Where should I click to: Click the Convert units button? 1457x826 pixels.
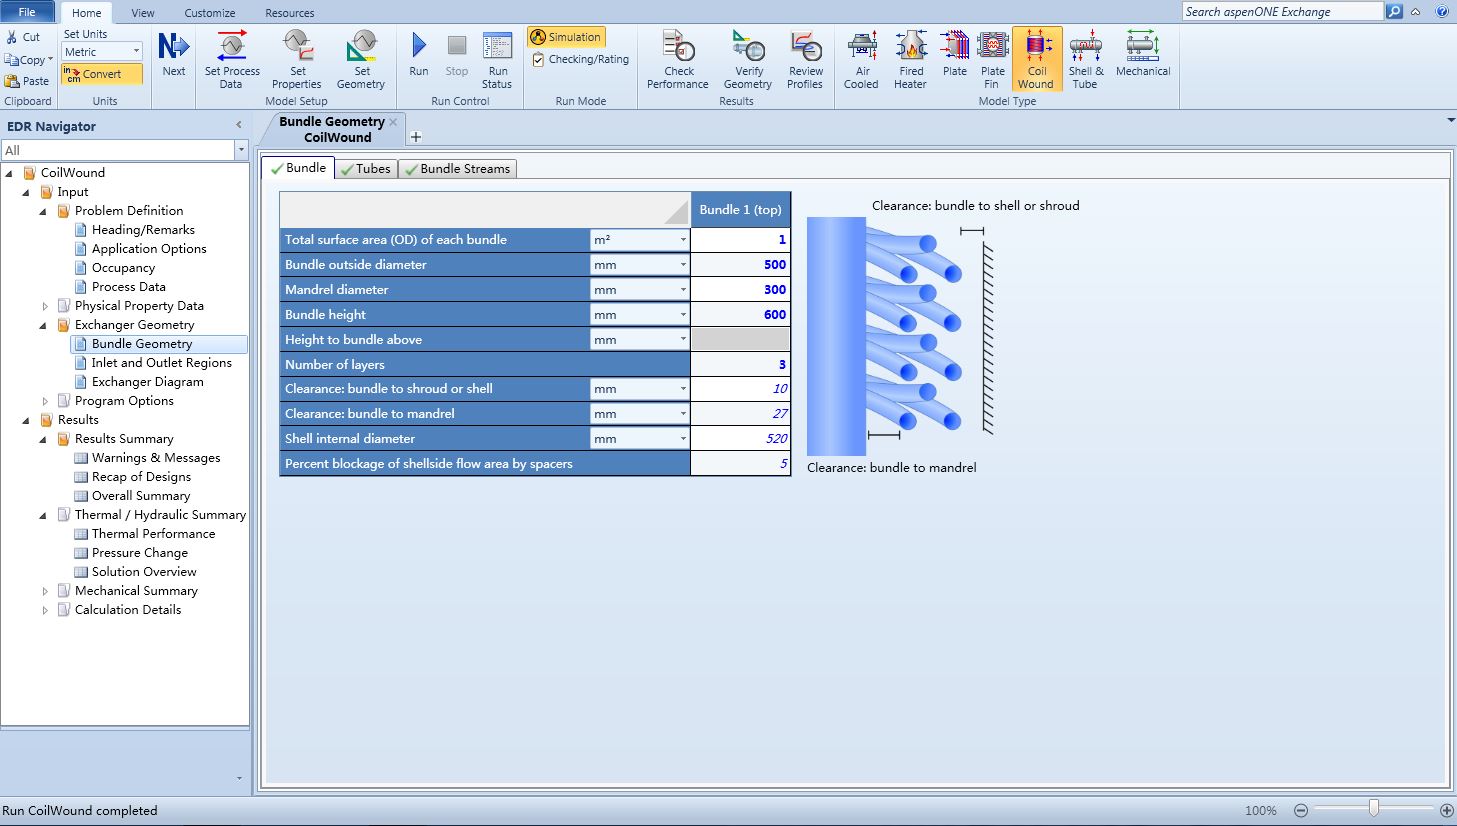click(x=102, y=74)
